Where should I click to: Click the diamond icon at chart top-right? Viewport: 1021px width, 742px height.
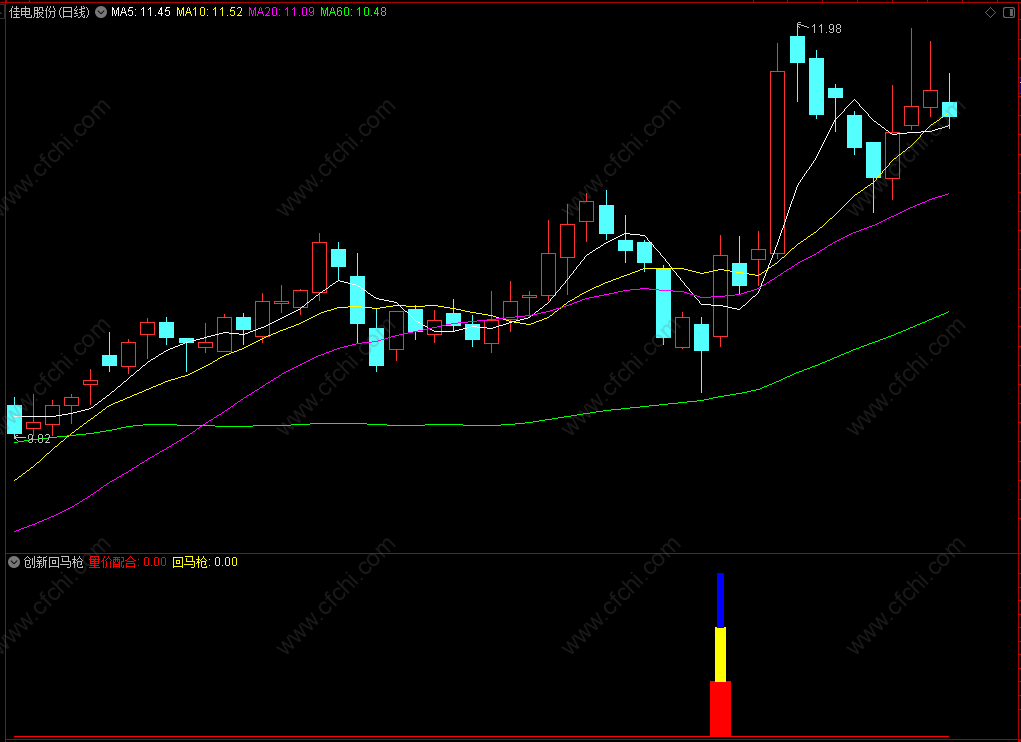pyautogui.click(x=990, y=12)
